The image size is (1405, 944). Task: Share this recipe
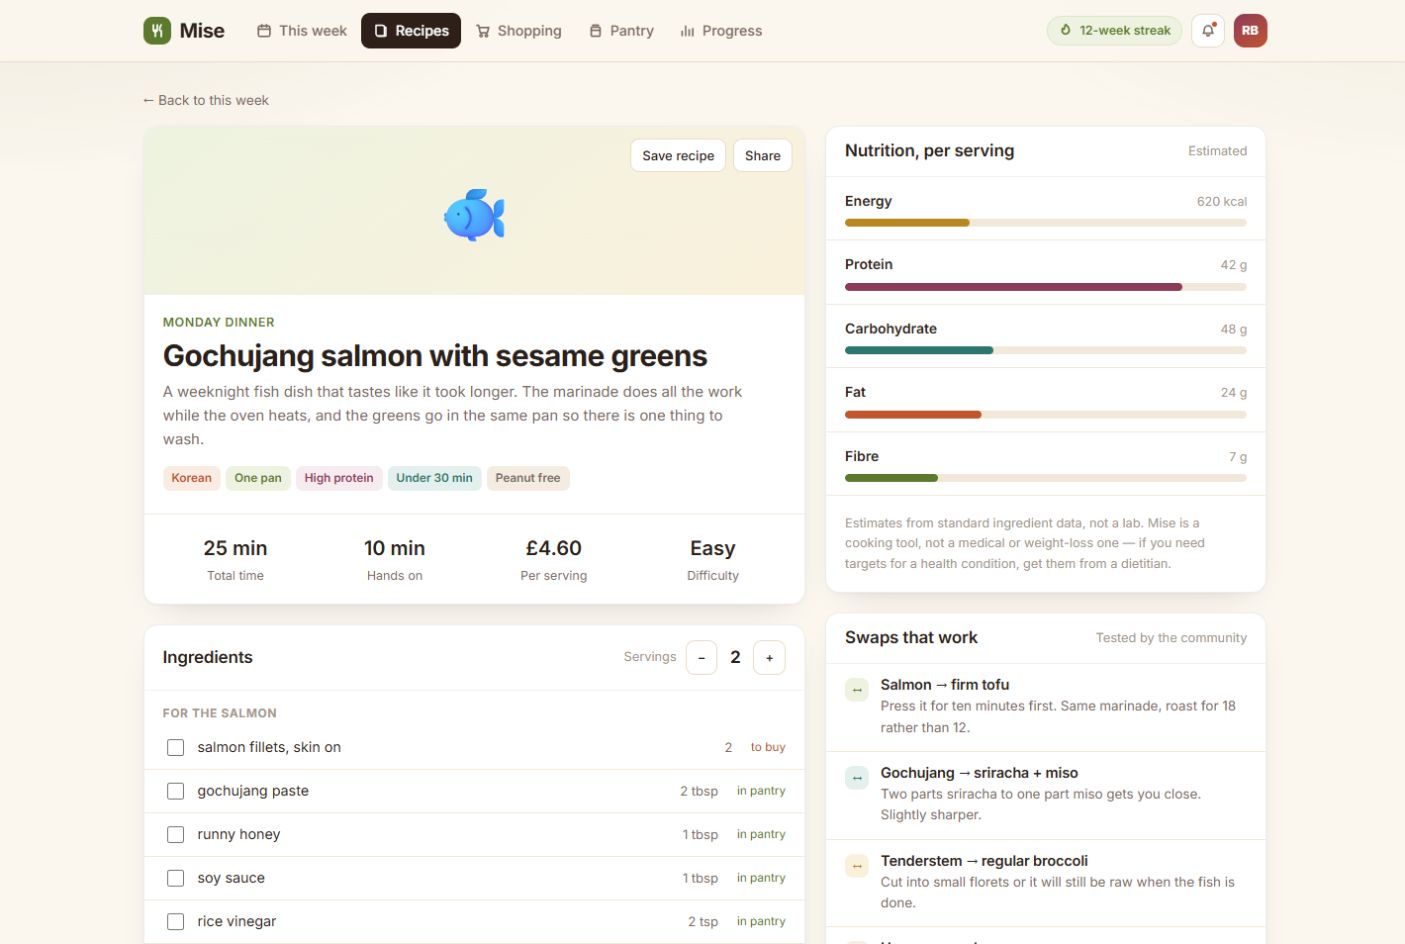coord(763,156)
